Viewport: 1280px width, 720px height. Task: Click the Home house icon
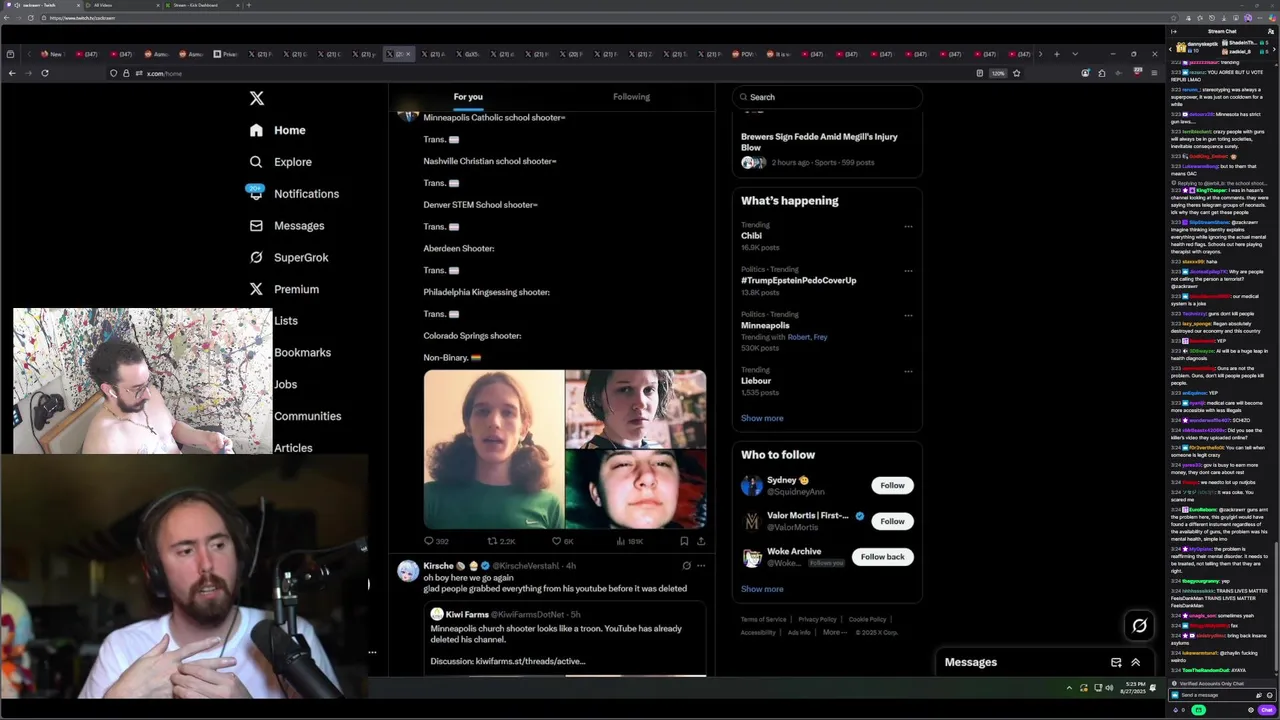[256, 130]
